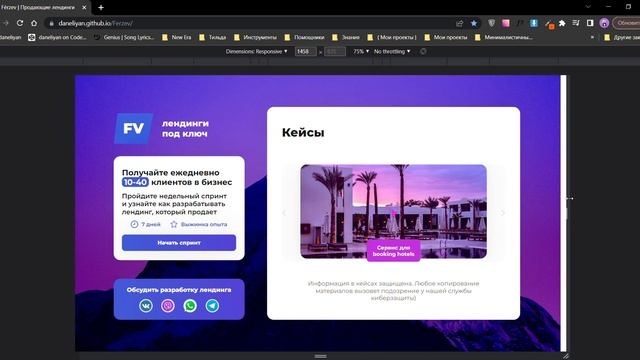640x360 pixels.
Task: Click the viewport height input field
Action: coord(335,51)
